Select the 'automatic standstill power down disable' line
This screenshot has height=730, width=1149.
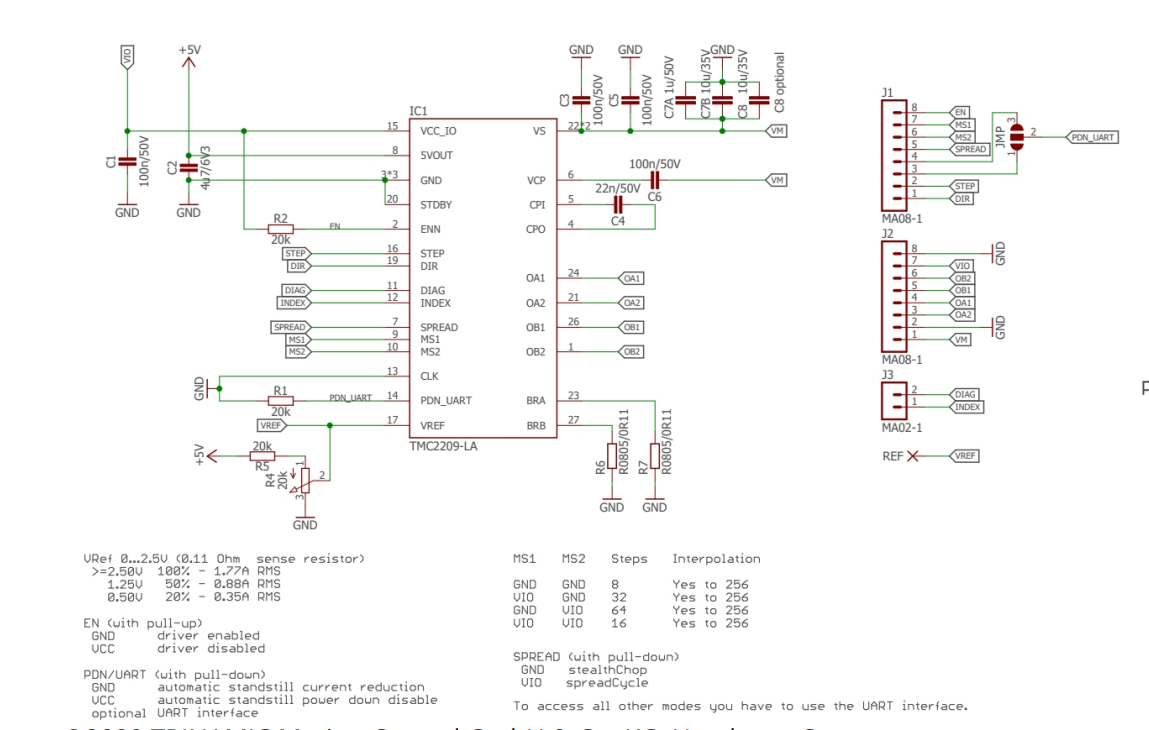(x=298, y=700)
